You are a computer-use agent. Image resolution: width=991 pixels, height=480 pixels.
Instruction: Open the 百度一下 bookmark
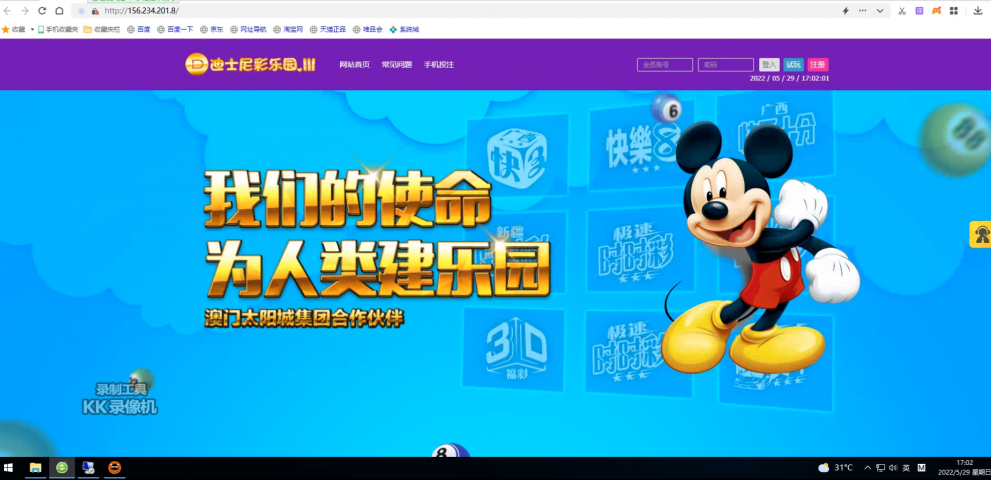coord(176,29)
